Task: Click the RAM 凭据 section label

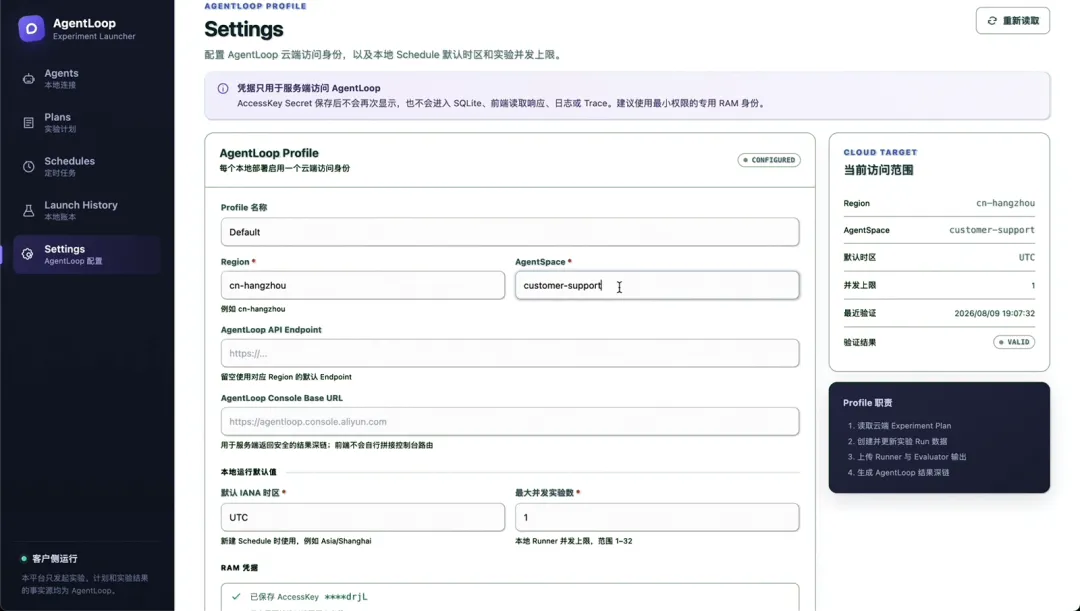Action: 239,568
